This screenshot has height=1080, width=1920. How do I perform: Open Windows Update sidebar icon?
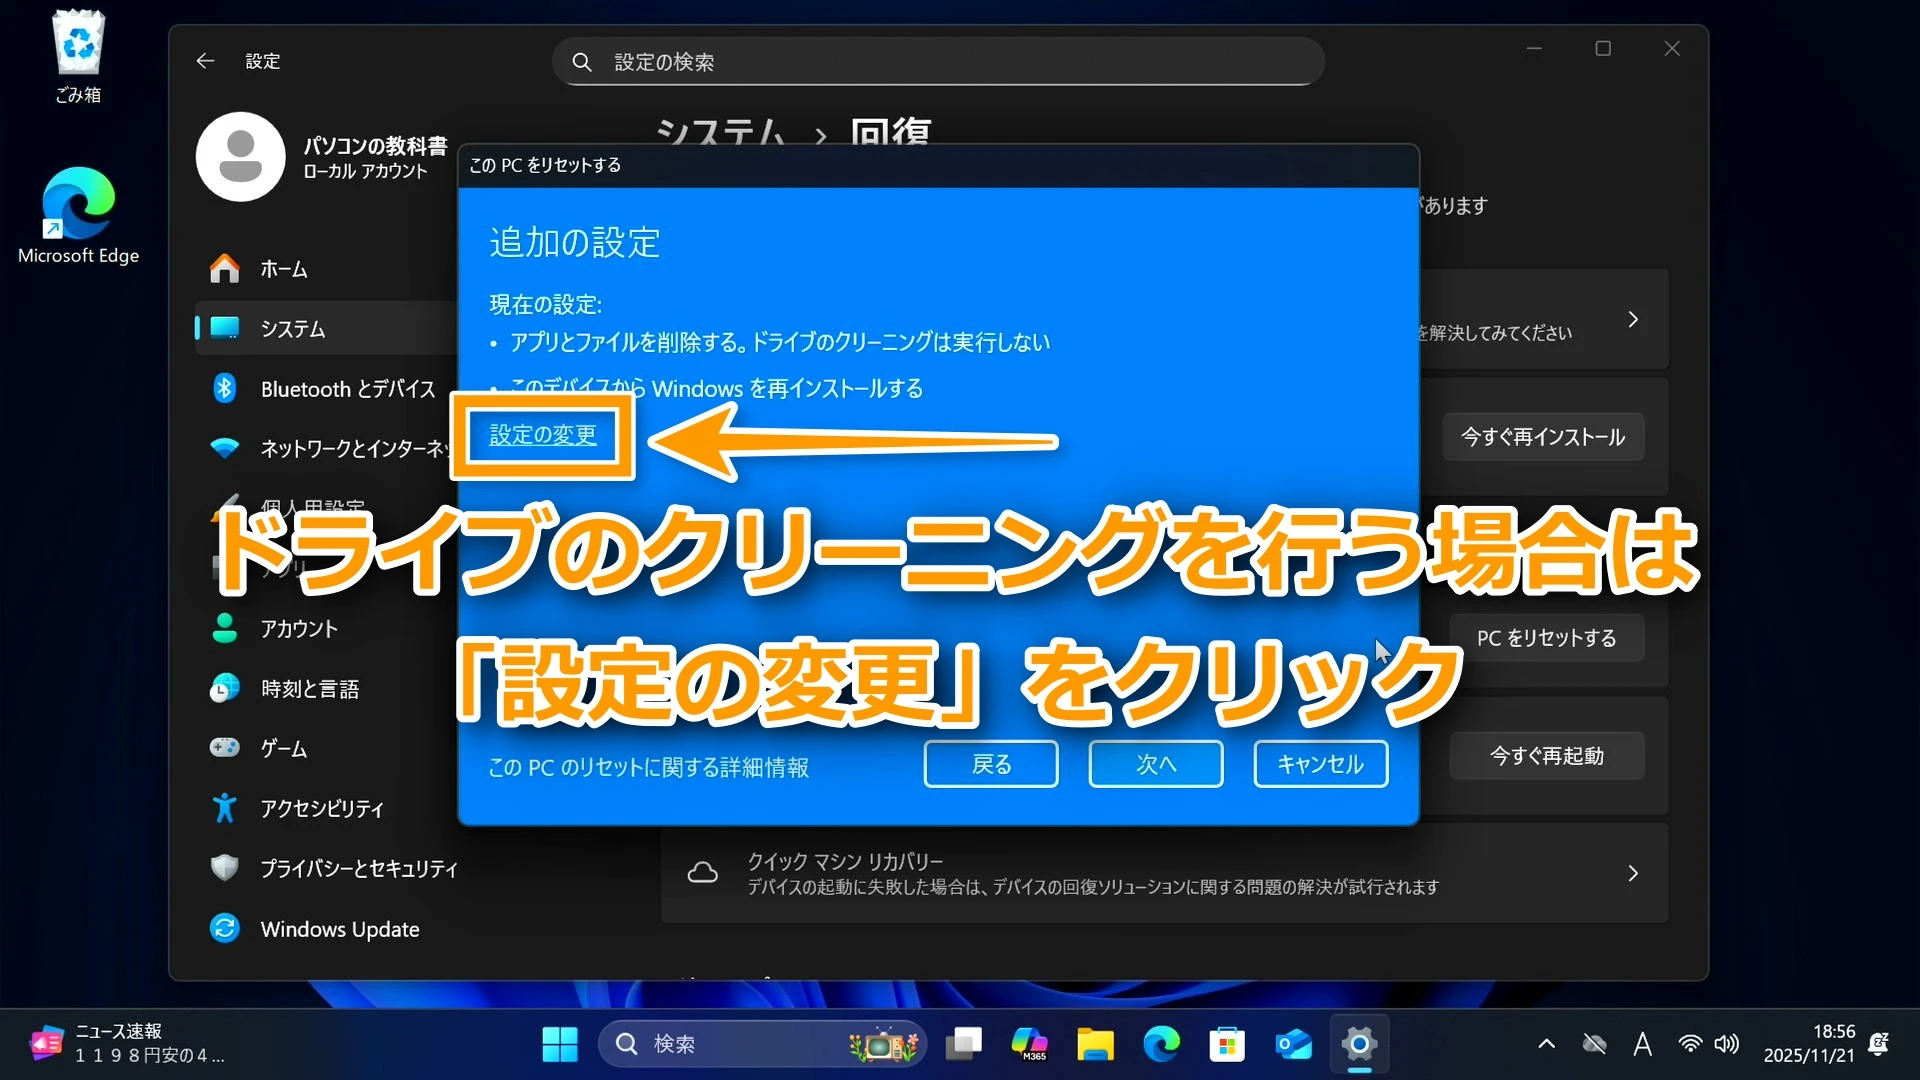pyautogui.click(x=225, y=928)
